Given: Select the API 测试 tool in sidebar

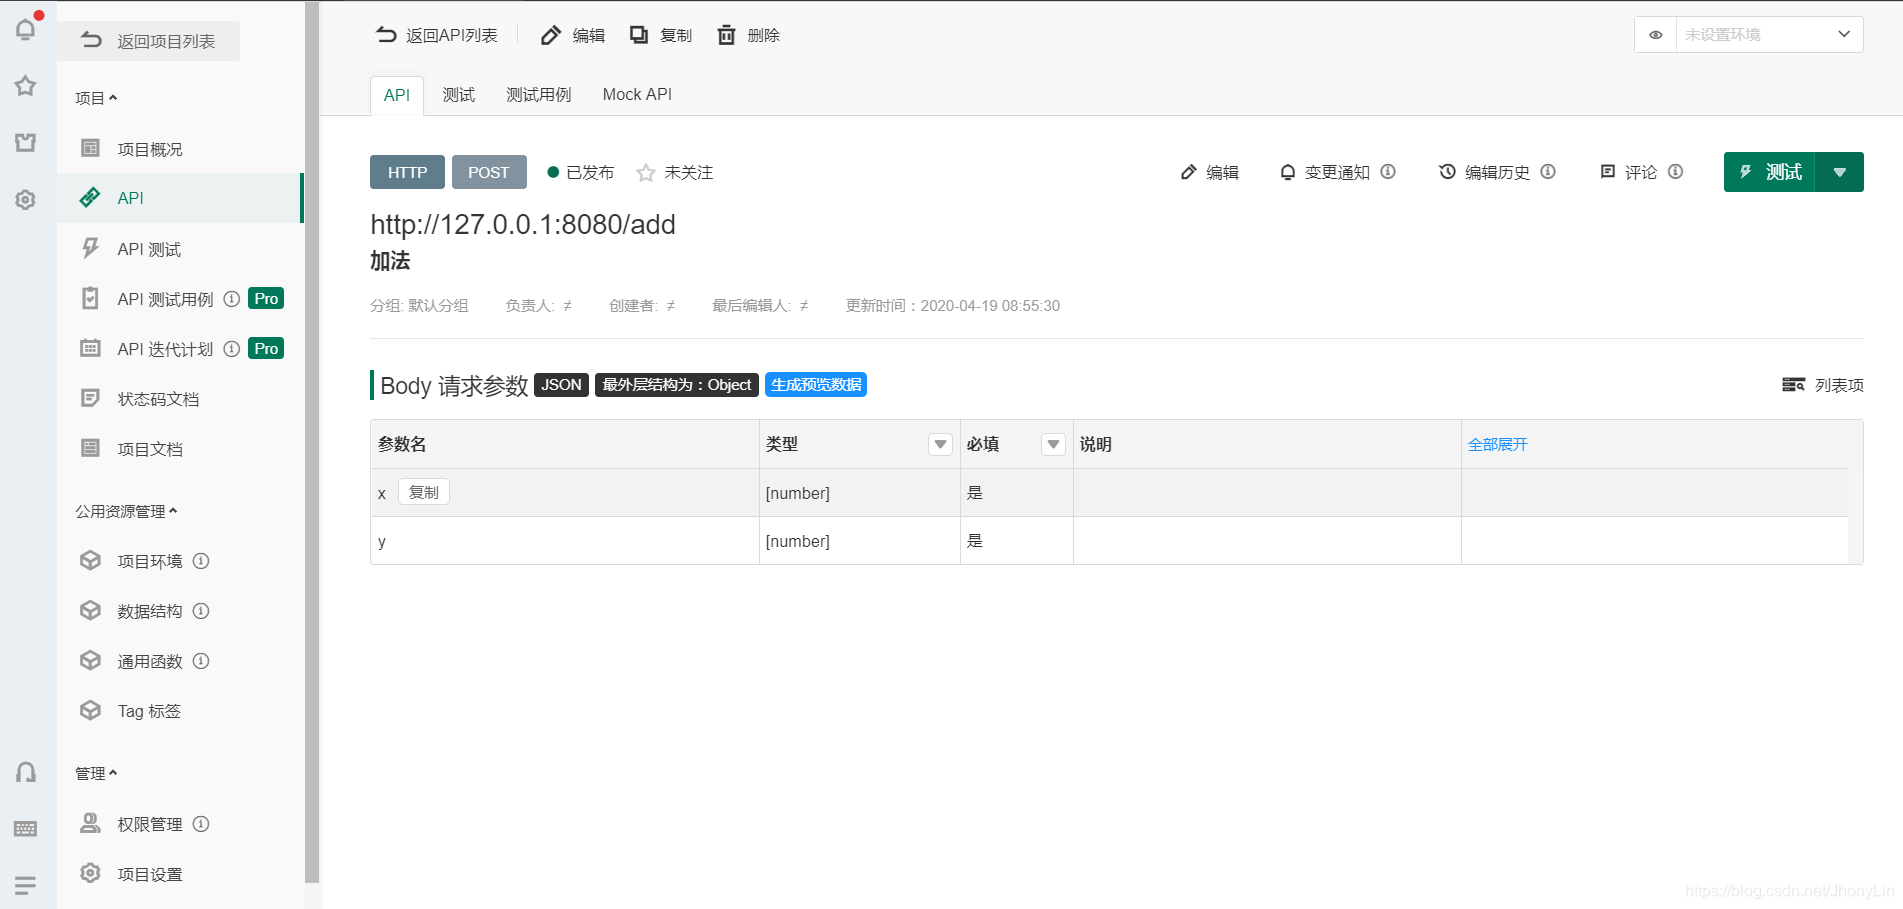Looking at the screenshot, I should coord(149,248).
